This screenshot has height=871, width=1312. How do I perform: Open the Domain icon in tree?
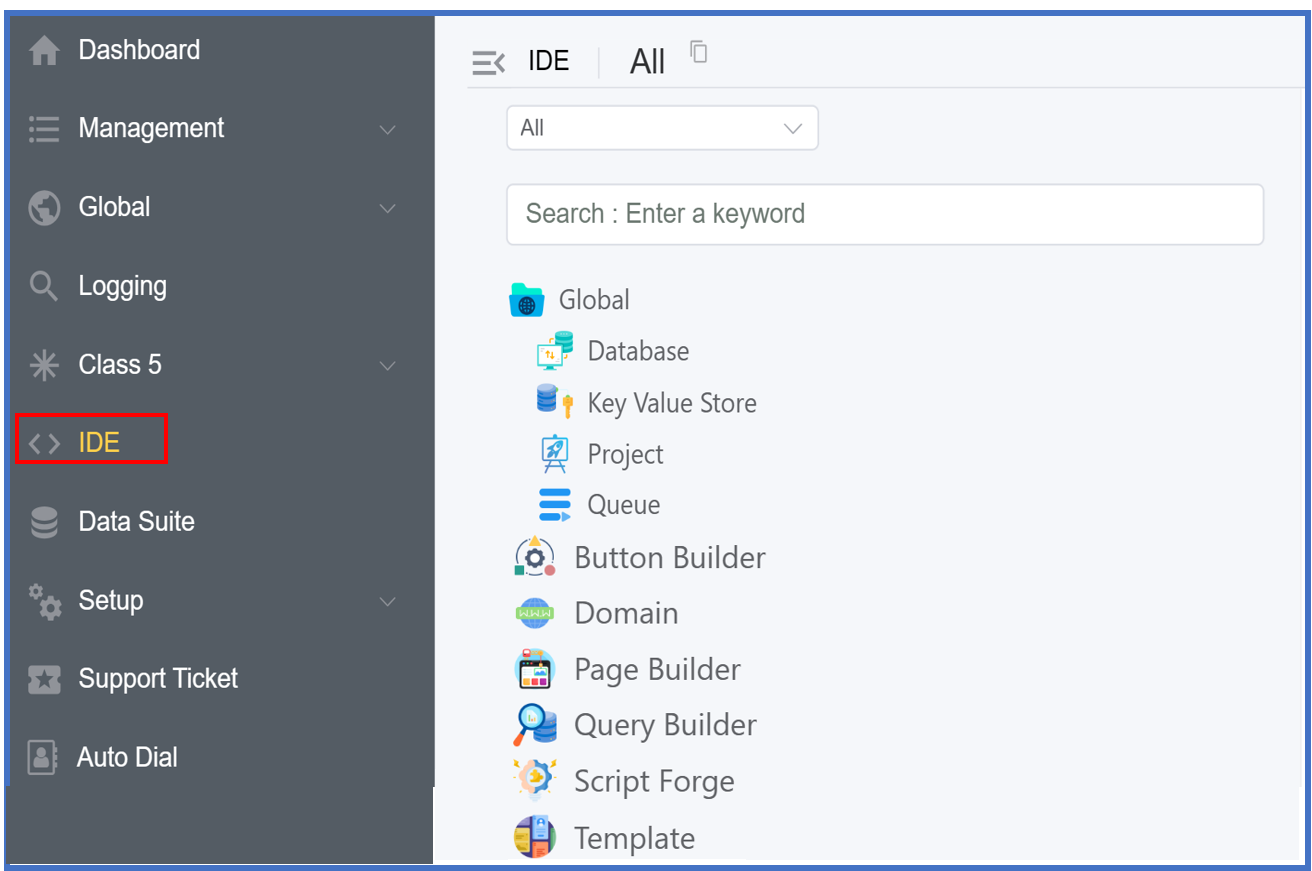pos(534,613)
